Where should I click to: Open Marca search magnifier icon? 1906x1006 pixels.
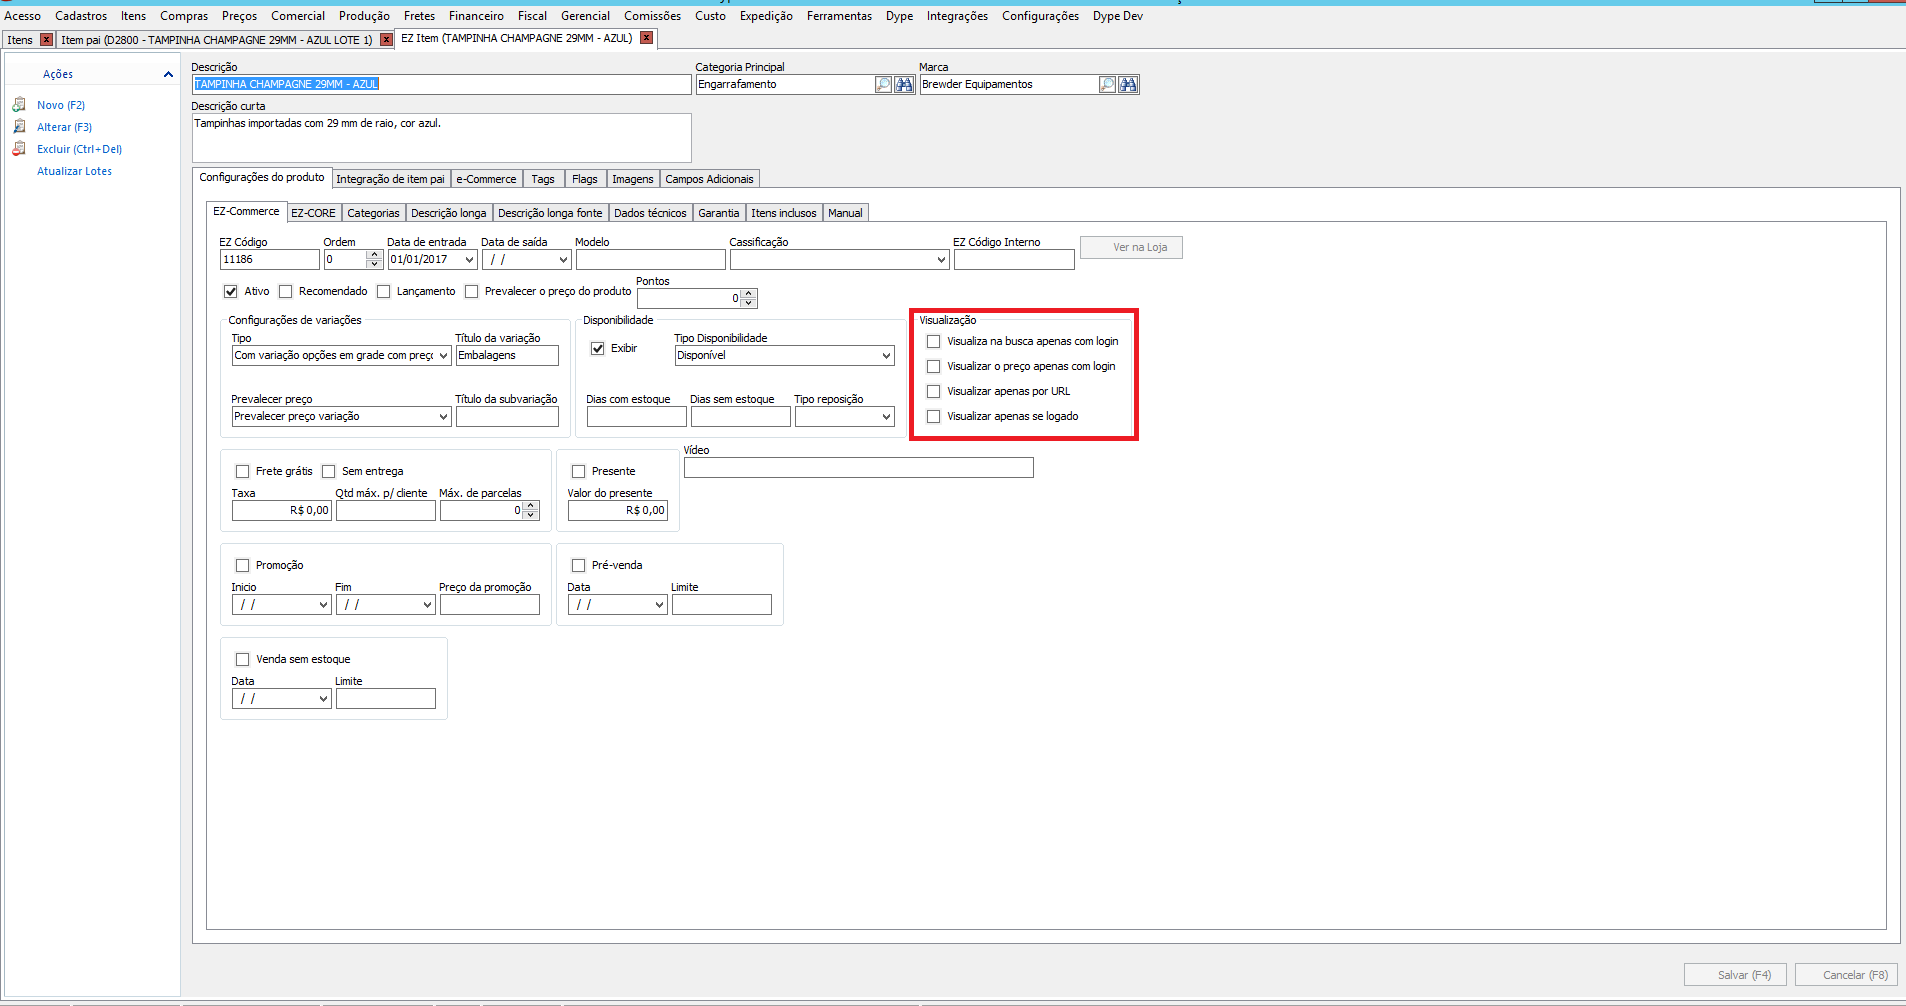click(1107, 85)
